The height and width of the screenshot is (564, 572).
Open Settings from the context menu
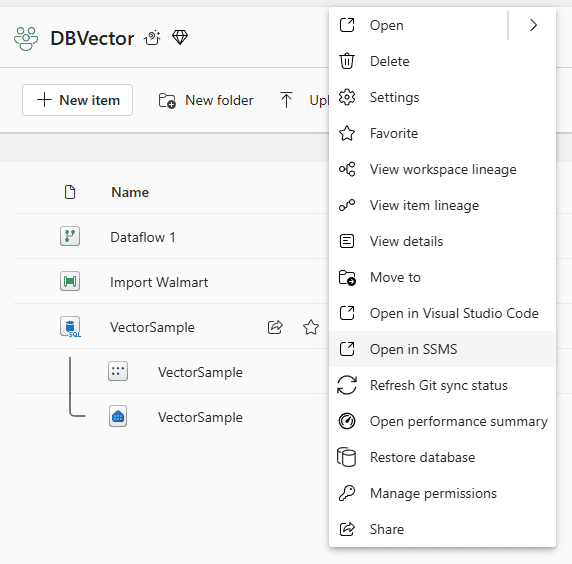442,97
